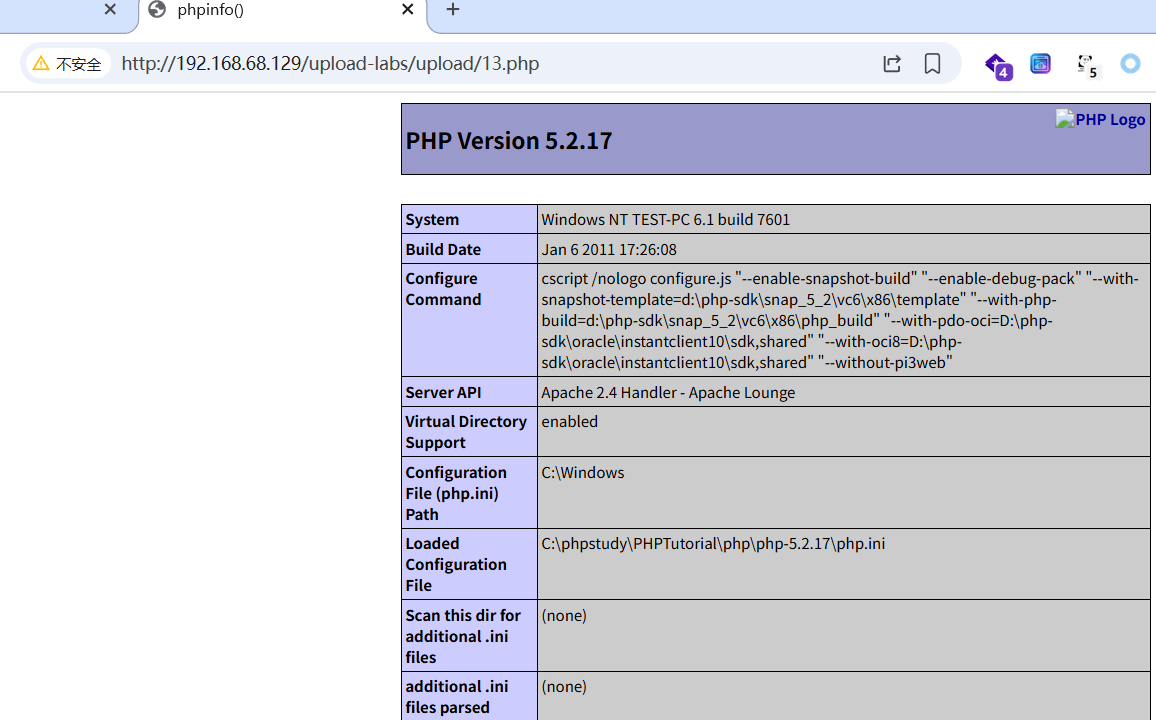Click the Server API label cell
Screen dimensions: 1156x720
click(x=470, y=392)
